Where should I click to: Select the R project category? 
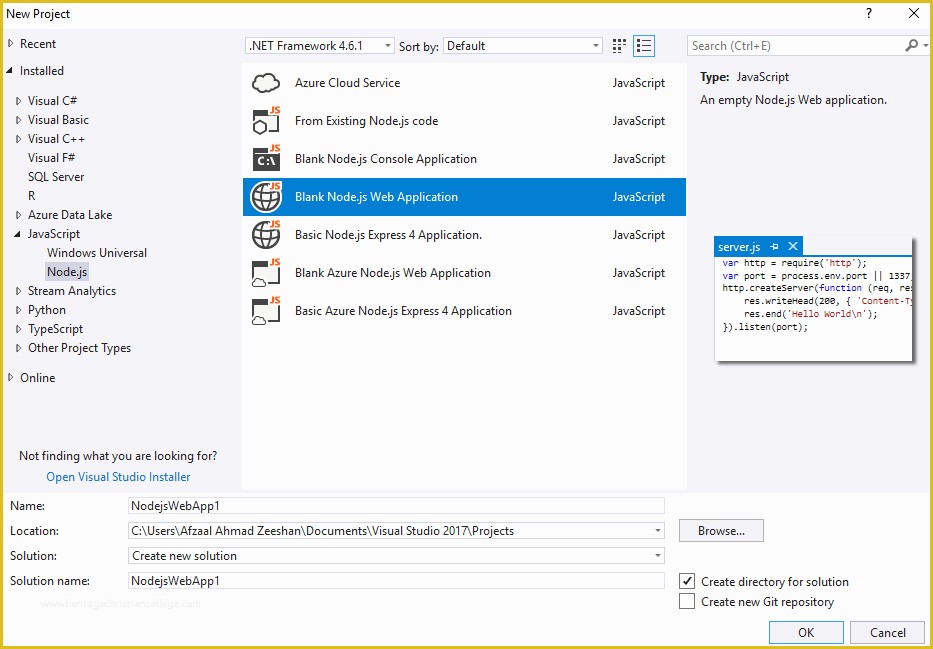pyautogui.click(x=32, y=196)
